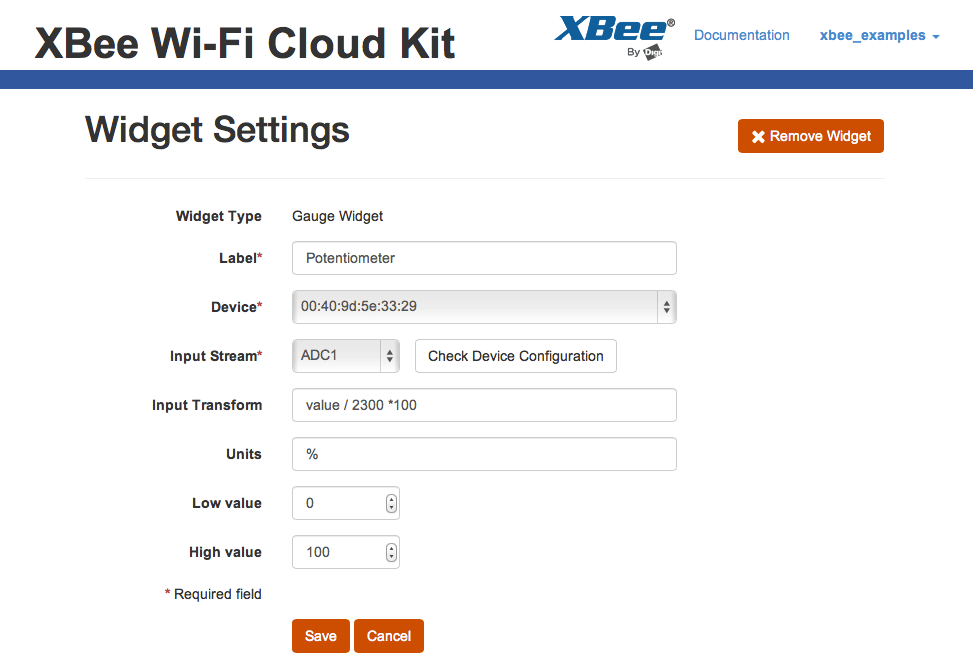973x666 pixels.
Task: Save the widget settings
Action: (321, 636)
